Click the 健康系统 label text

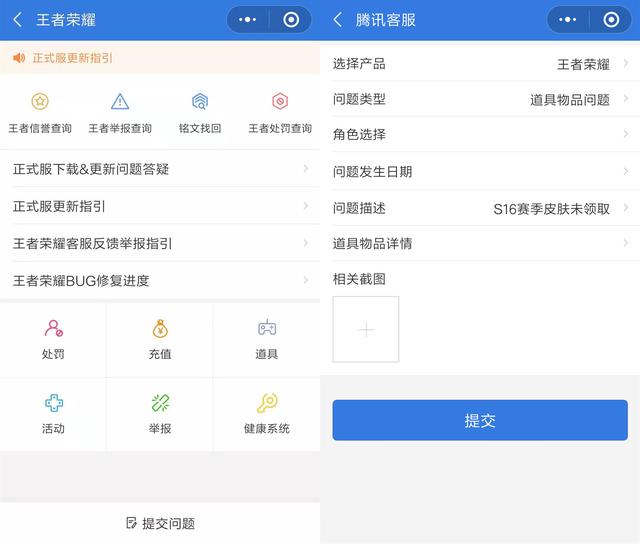tap(267, 429)
